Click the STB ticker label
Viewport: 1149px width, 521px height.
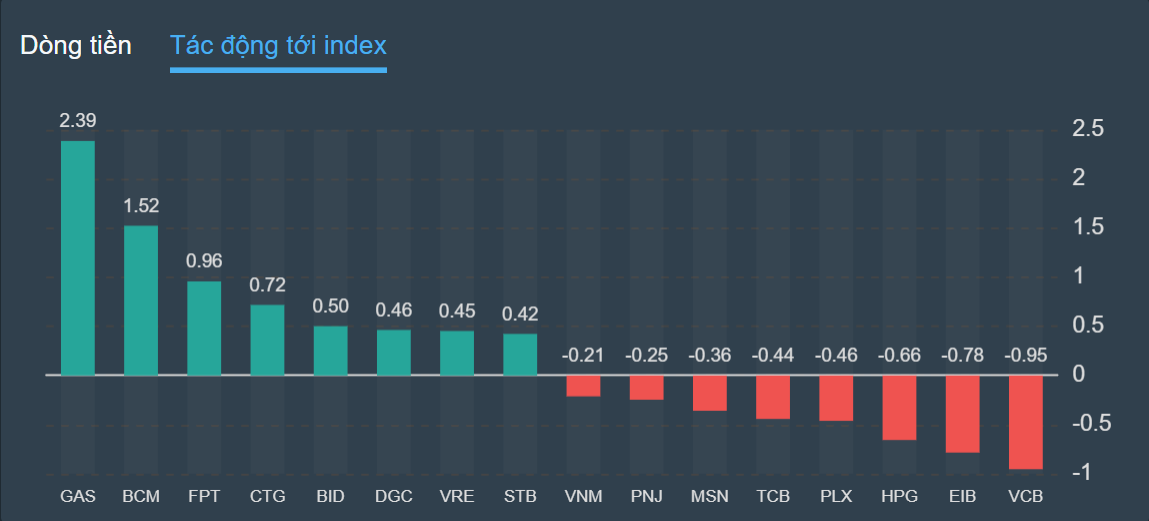click(520, 496)
